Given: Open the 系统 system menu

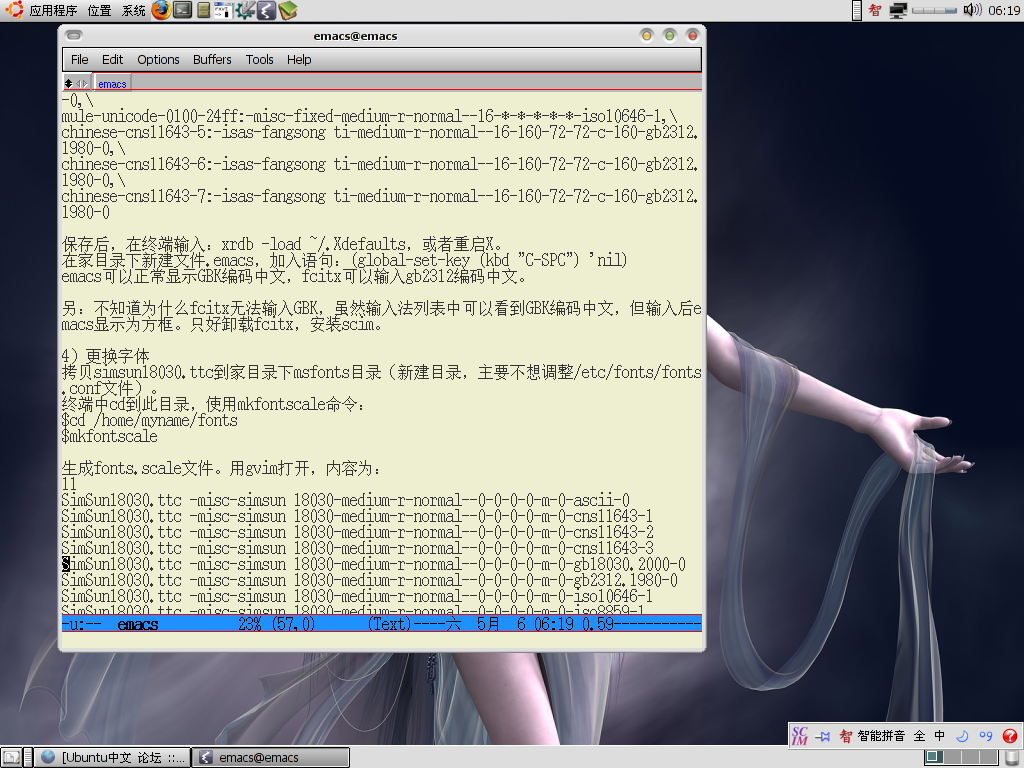Looking at the screenshot, I should click(x=133, y=10).
